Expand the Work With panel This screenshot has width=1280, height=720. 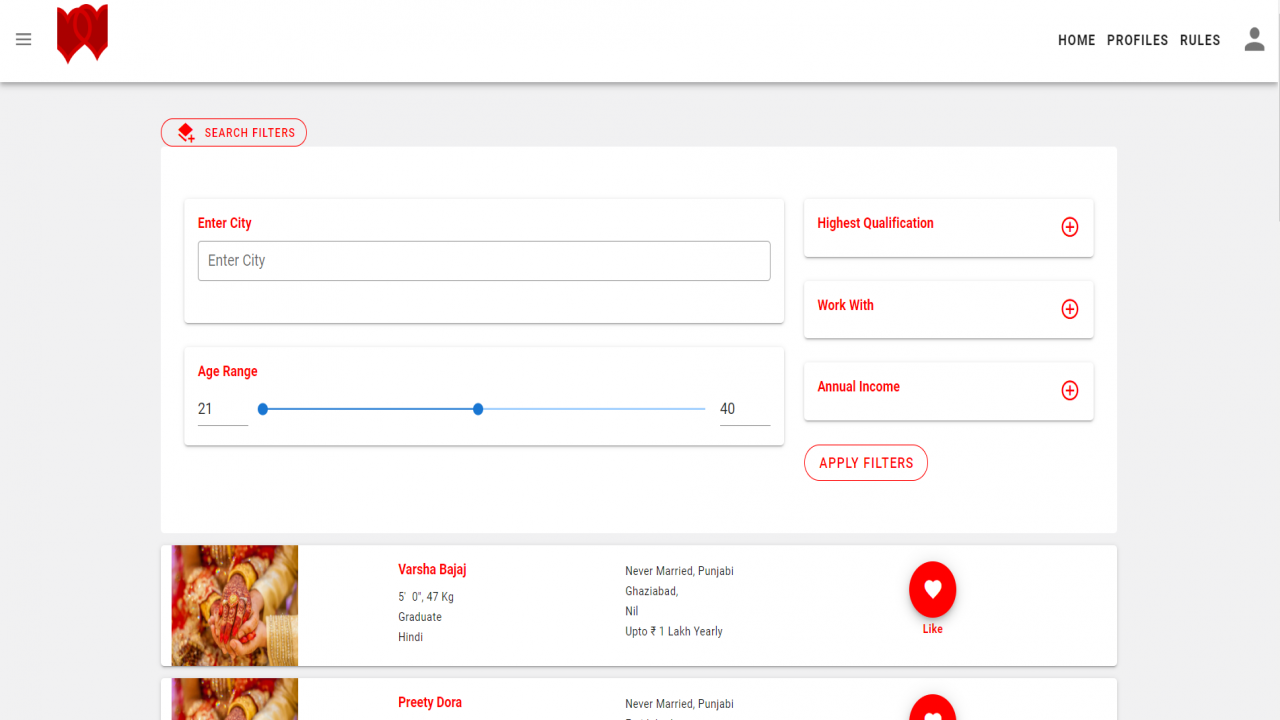[948, 309]
